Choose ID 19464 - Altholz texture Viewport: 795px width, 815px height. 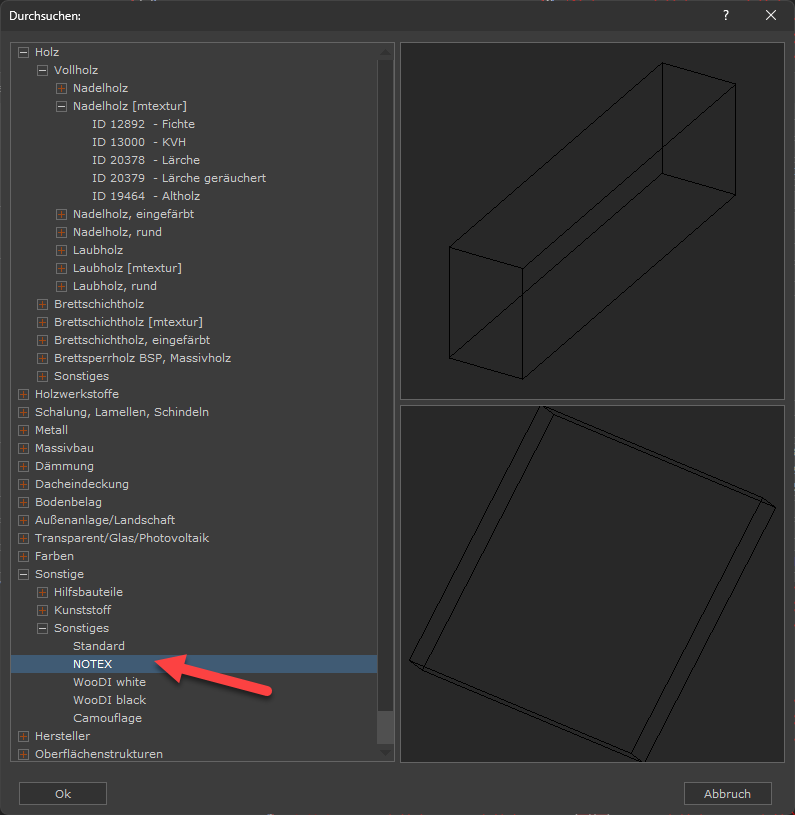145,196
